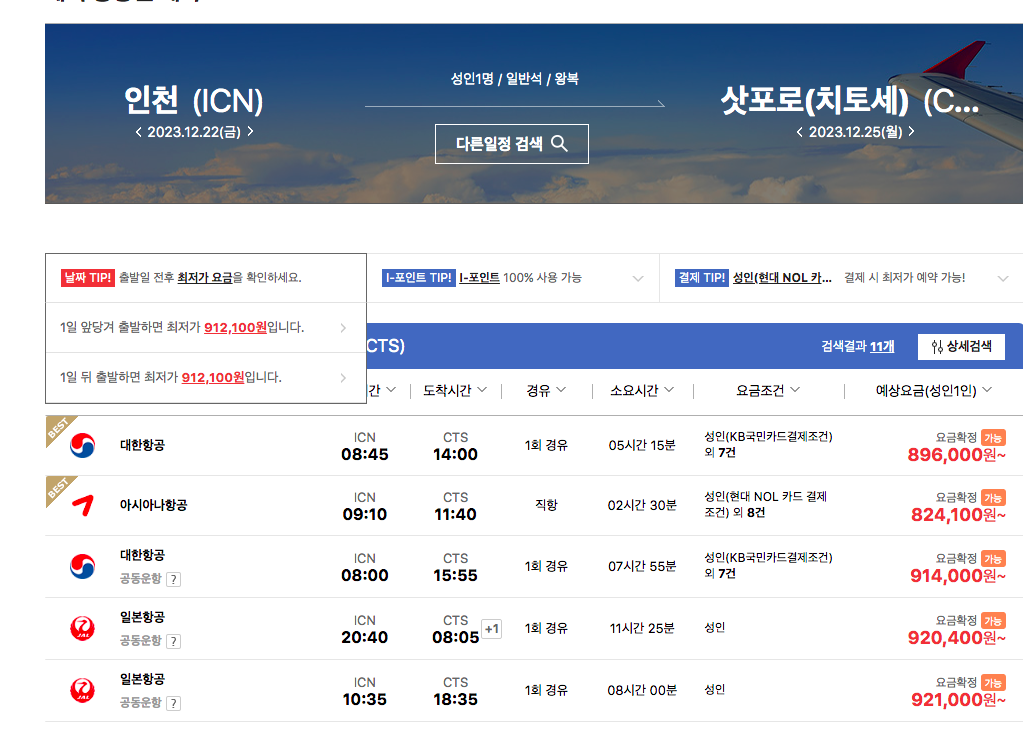
Task: Click the 가능 badge on 824,100원 row
Action: pos(993,498)
